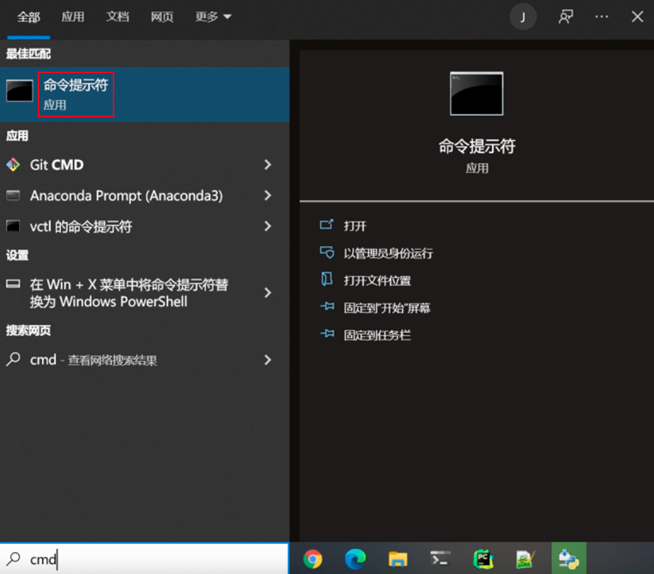The width and height of the screenshot is (654, 574).
Task: Open the Python icon on the taskbar
Action: (x=569, y=559)
